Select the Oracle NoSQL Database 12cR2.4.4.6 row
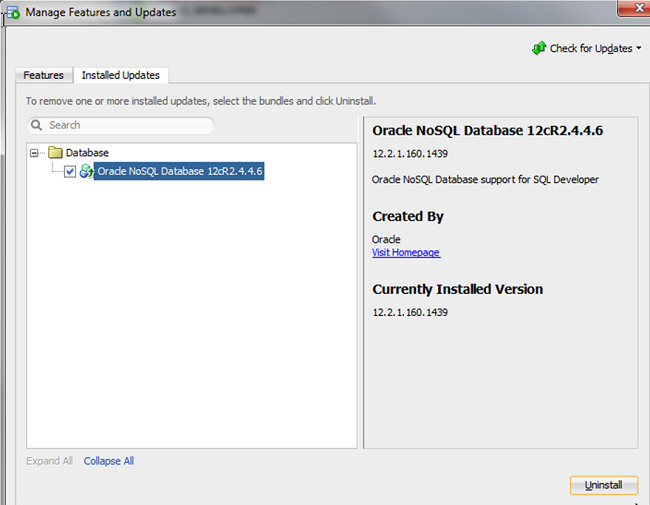650x505 pixels. point(179,171)
